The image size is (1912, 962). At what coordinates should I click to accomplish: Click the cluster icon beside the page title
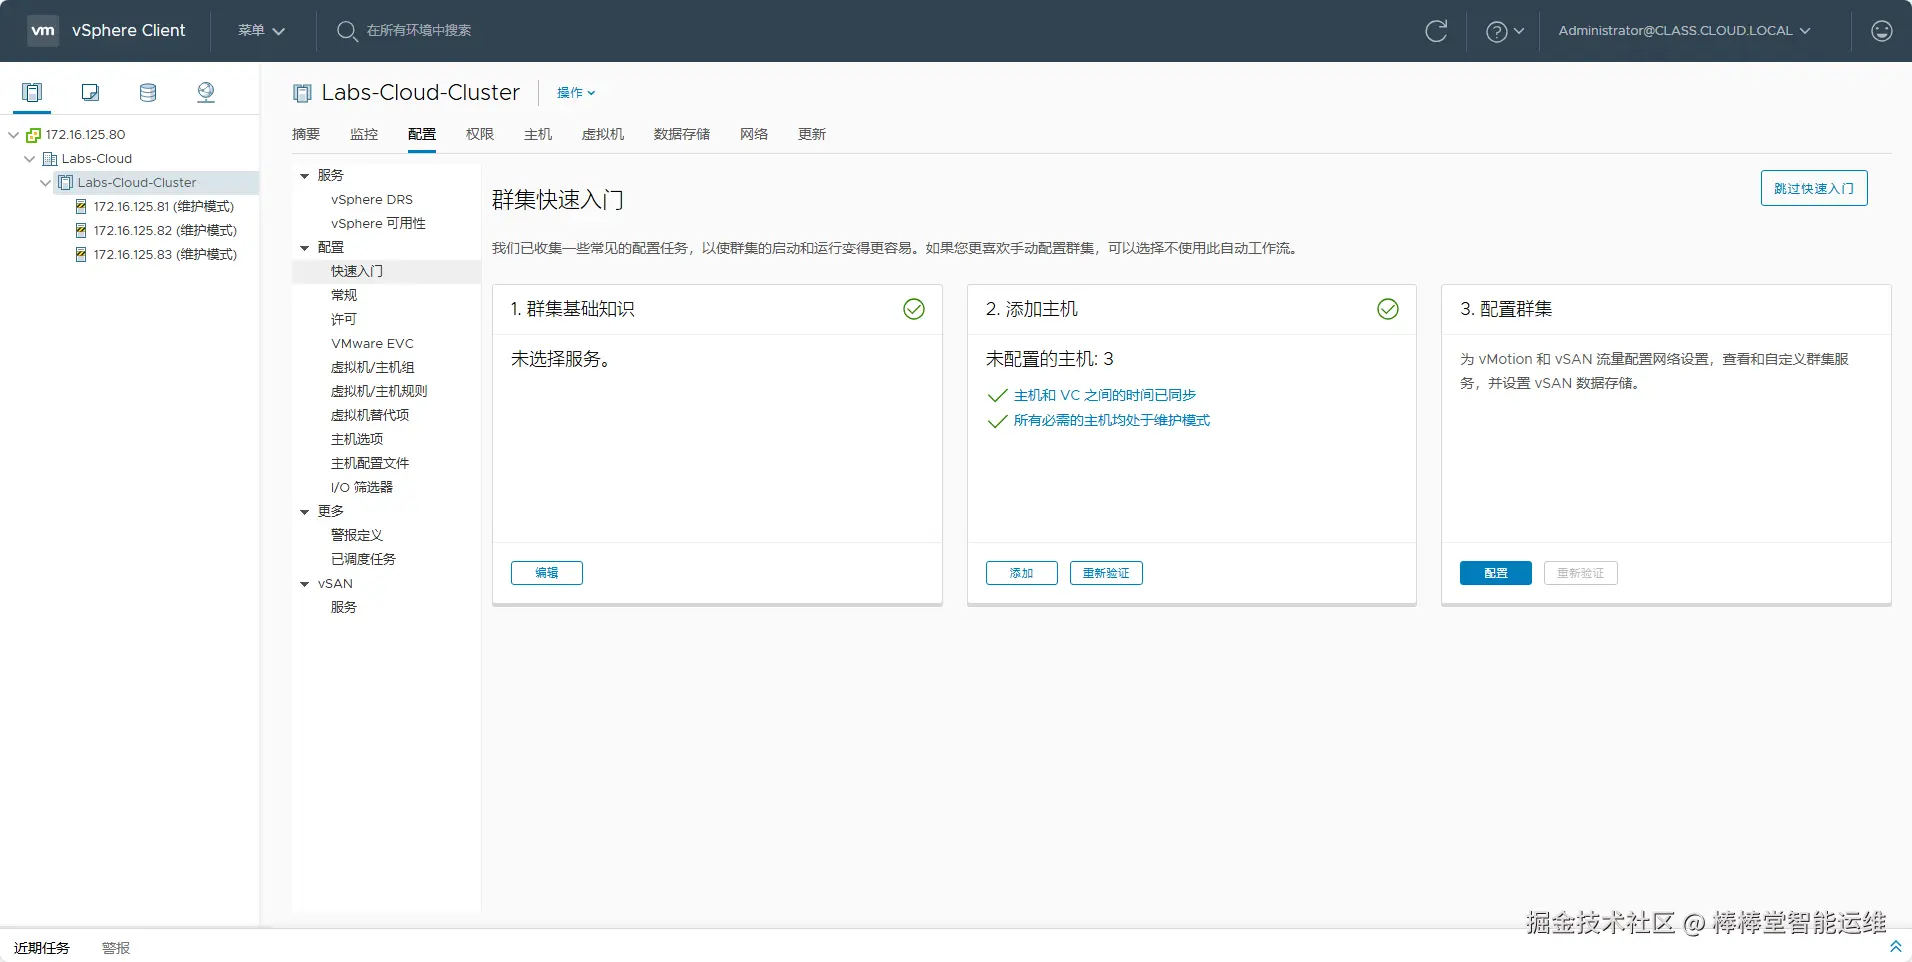tap(302, 93)
